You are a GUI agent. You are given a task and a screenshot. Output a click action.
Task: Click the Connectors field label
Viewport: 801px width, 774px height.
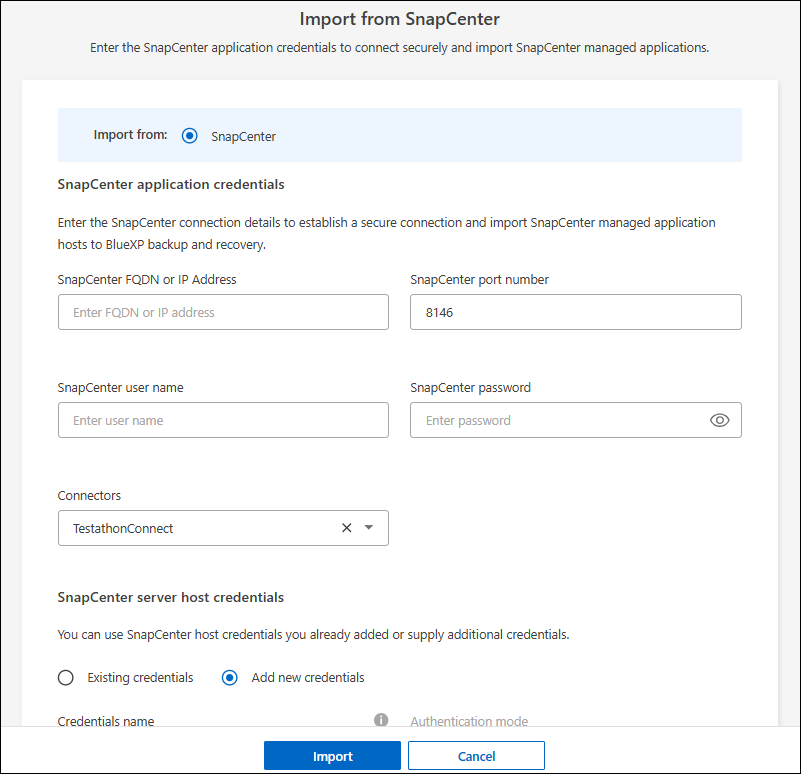point(89,496)
